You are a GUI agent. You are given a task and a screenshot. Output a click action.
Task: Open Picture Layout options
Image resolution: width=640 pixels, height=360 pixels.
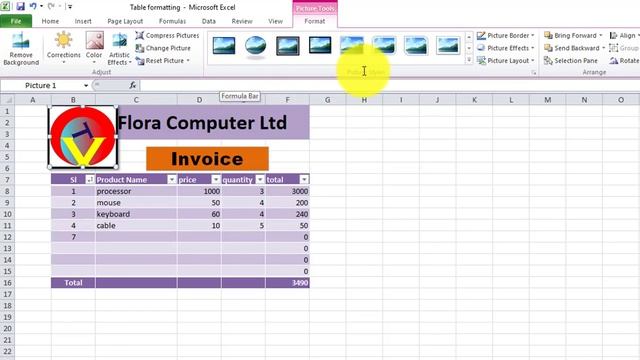point(506,60)
